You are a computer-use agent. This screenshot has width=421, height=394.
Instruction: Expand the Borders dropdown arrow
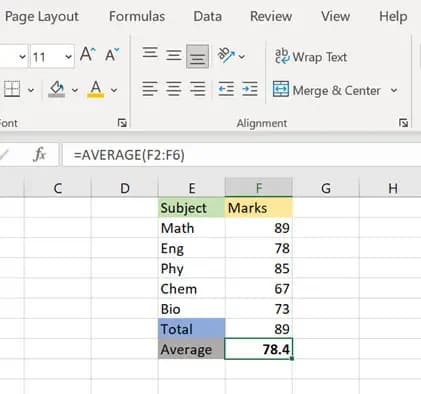click(x=31, y=90)
